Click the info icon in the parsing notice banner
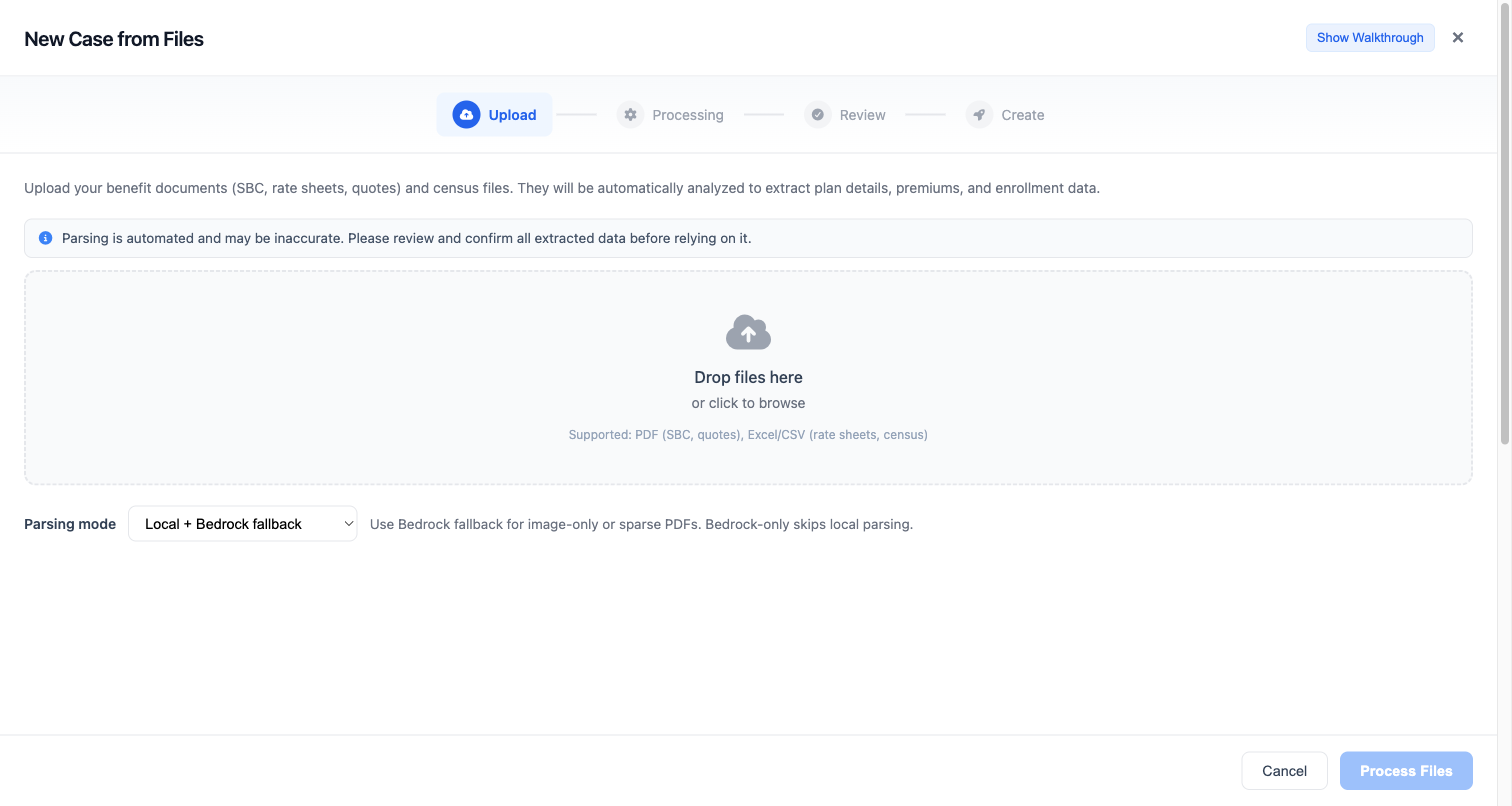 pyautogui.click(x=45, y=238)
